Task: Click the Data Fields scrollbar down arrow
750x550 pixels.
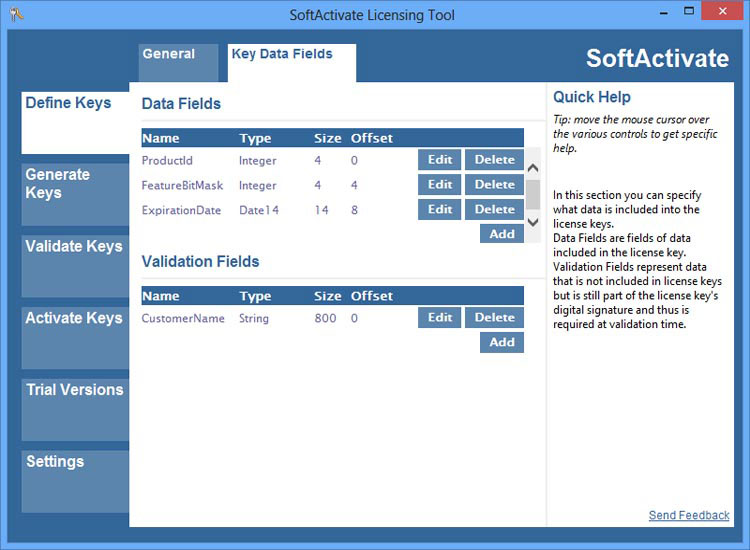Action: click(x=533, y=222)
